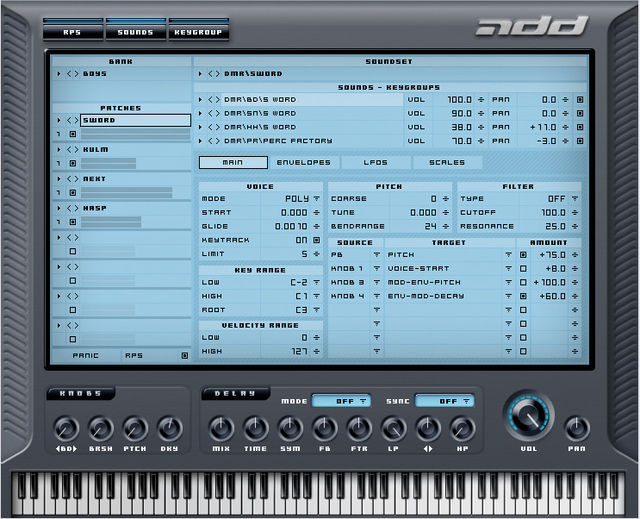Adjust the DMR\BD\S WORD volume stepper
This screenshot has height=519, width=640.
(x=481, y=100)
